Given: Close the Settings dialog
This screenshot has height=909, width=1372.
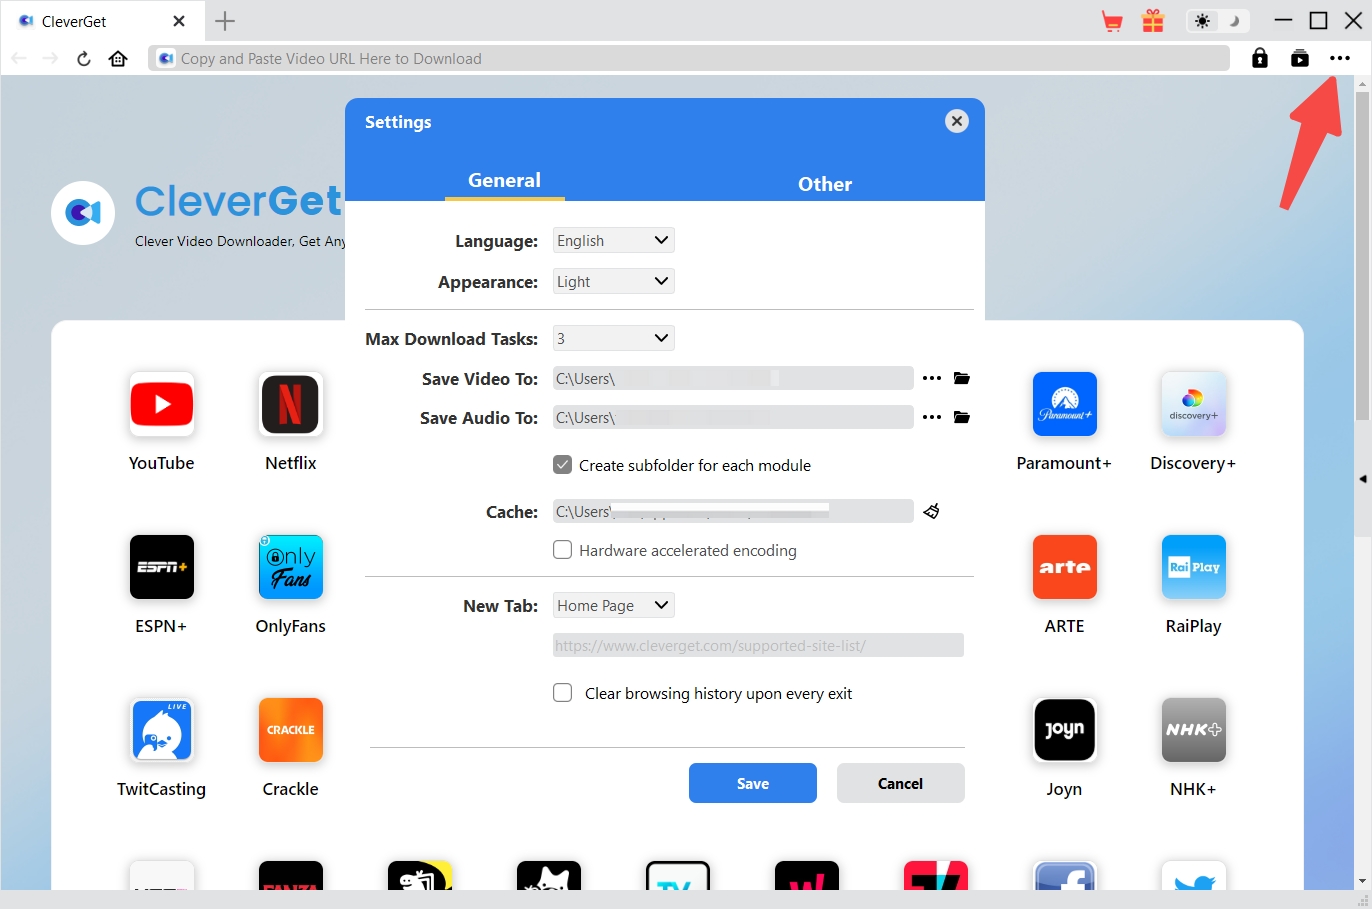Looking at the screenshot, I should click(x=957, y=121).
